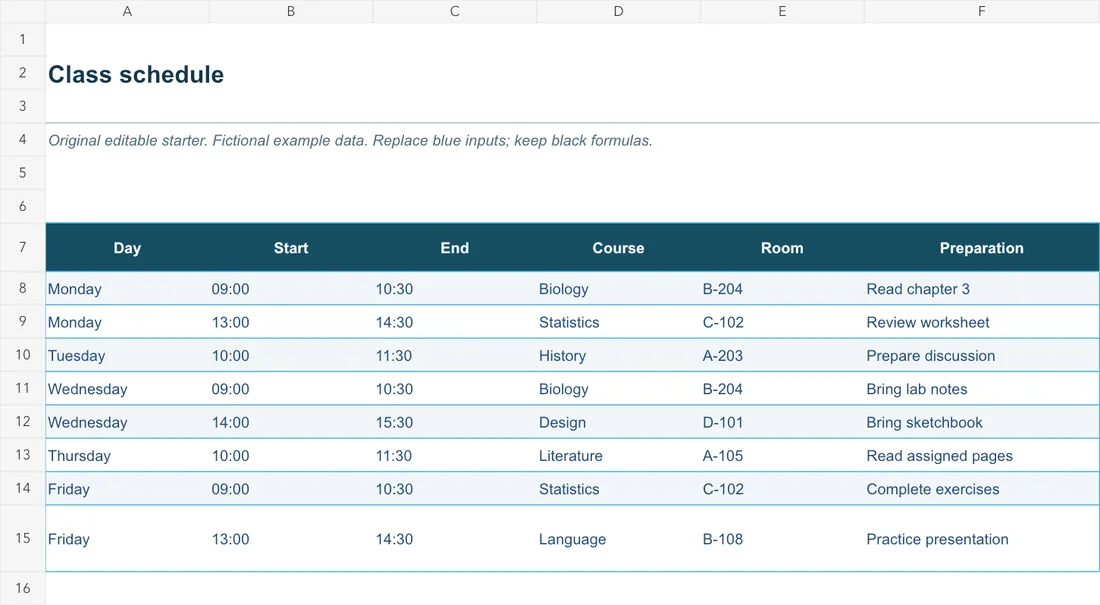Click the Practice presentation cell
1100x605 pixels.
[981, 539]
